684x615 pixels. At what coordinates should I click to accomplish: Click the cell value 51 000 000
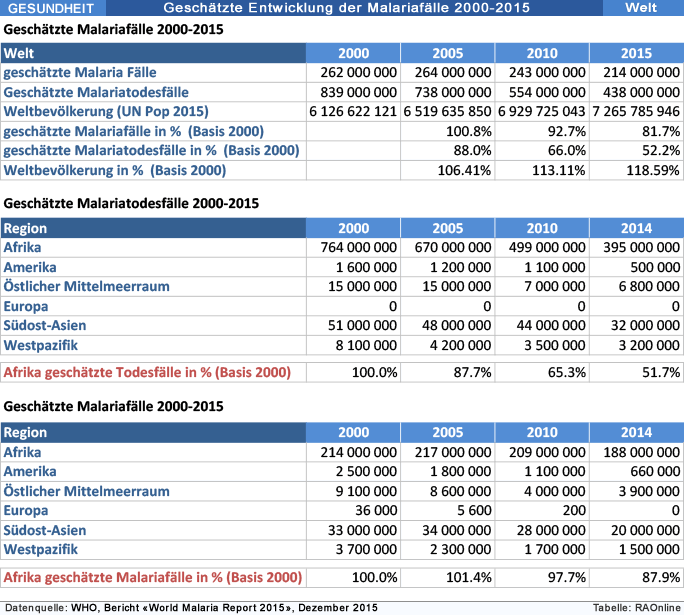(x=363, y=325)
